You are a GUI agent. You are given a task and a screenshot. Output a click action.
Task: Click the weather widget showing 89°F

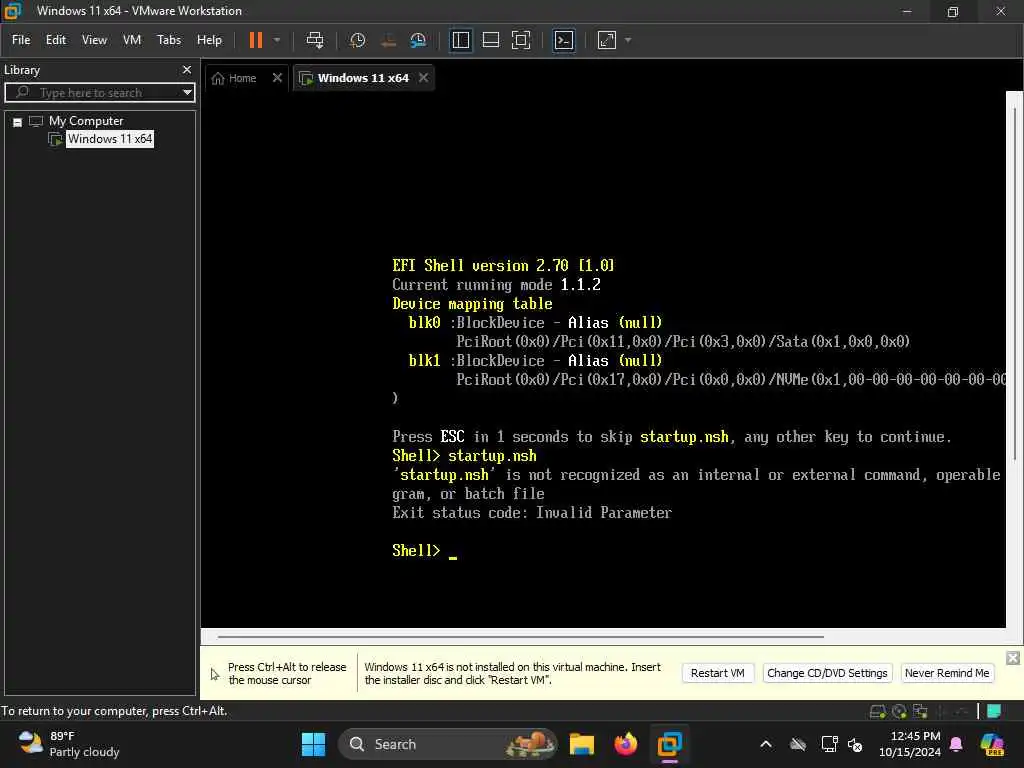[69, 744]
